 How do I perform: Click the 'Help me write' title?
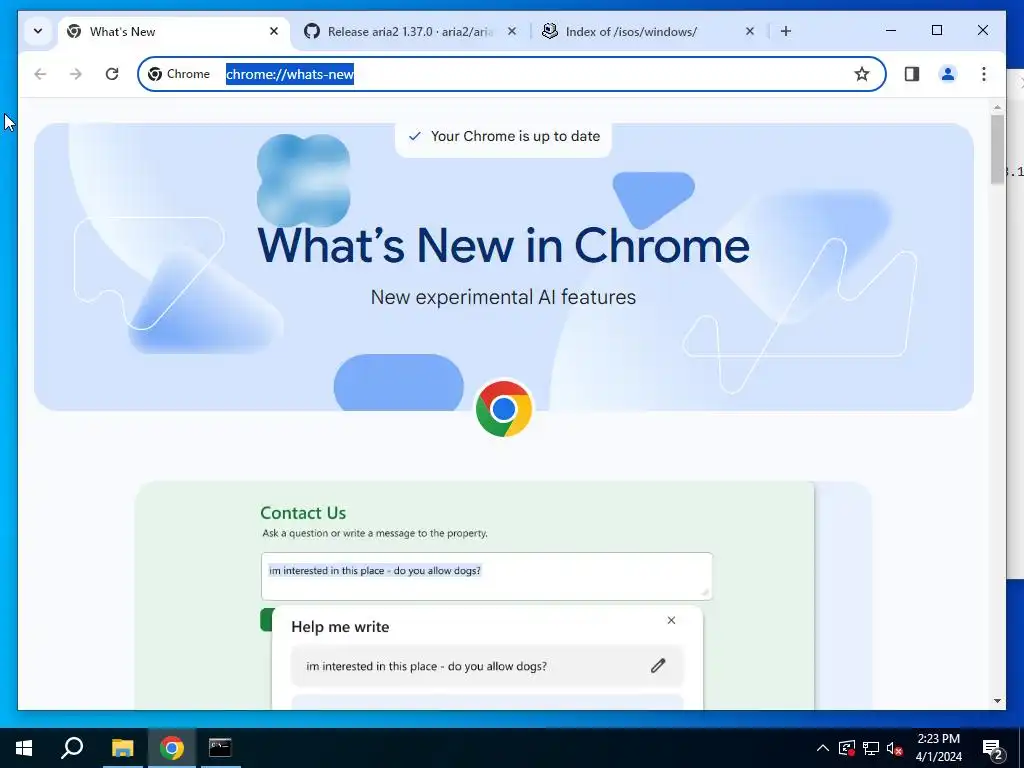[340, 627]
